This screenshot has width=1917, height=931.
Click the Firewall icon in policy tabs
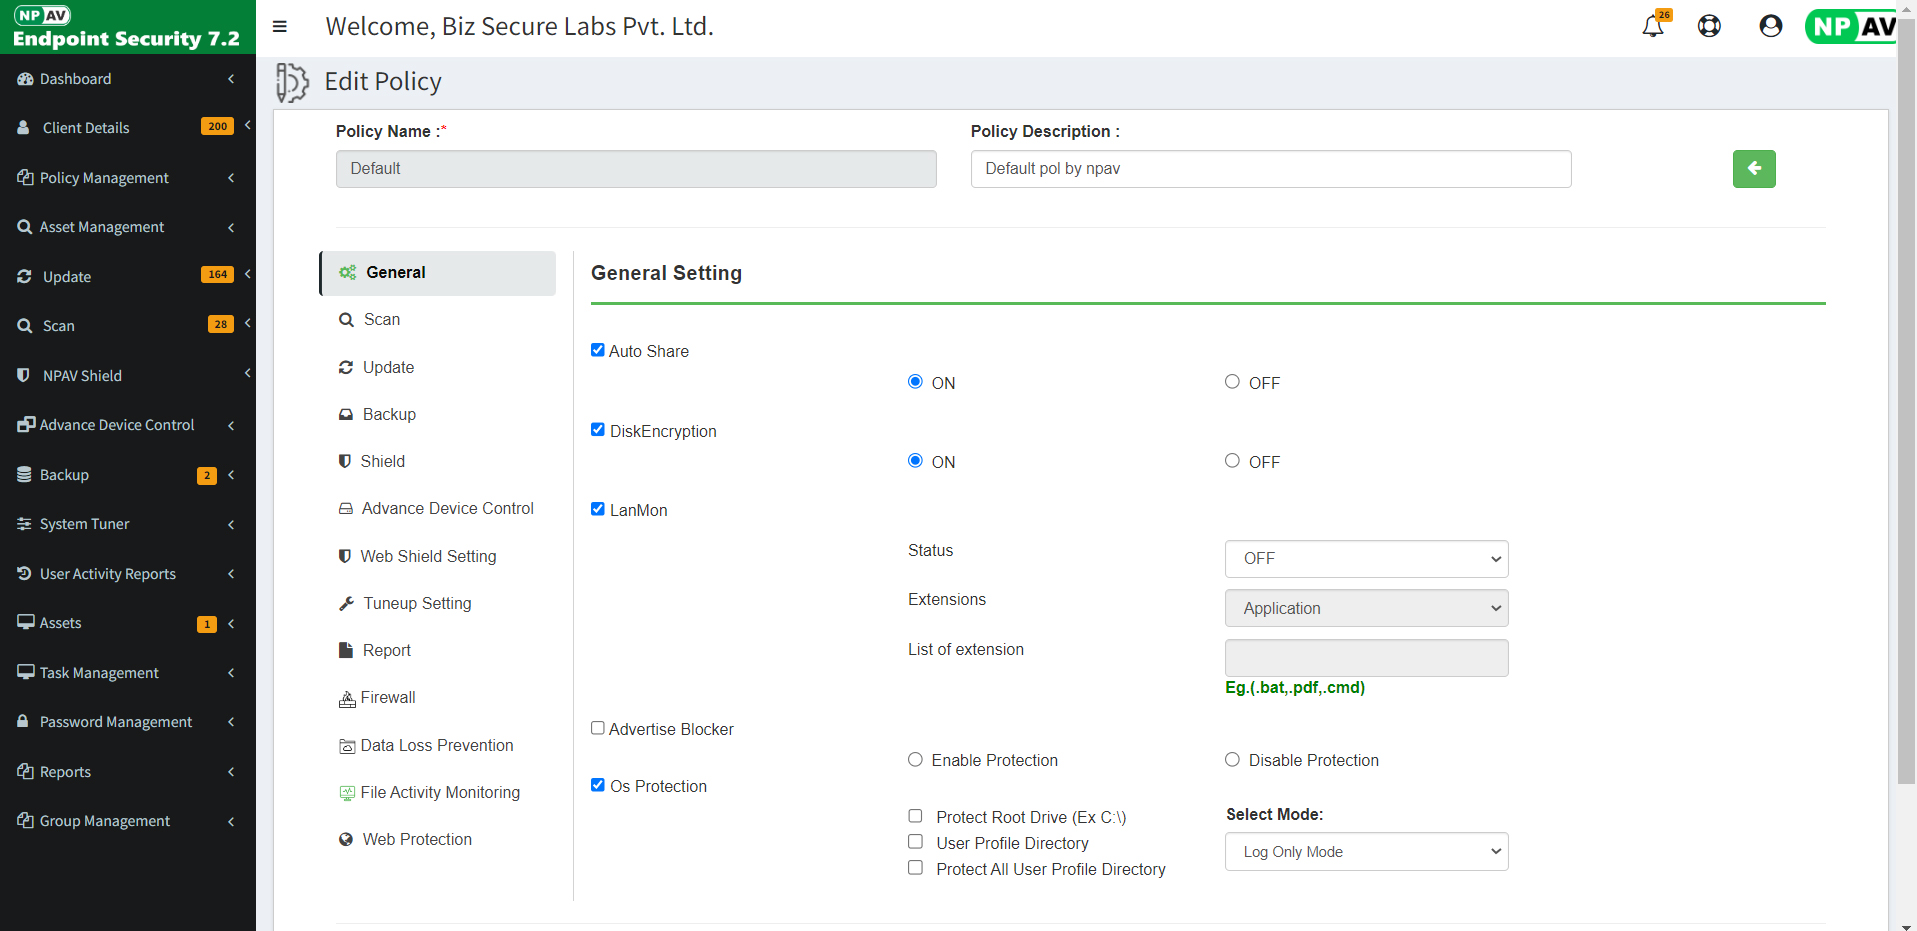click(x=347, y=699)
